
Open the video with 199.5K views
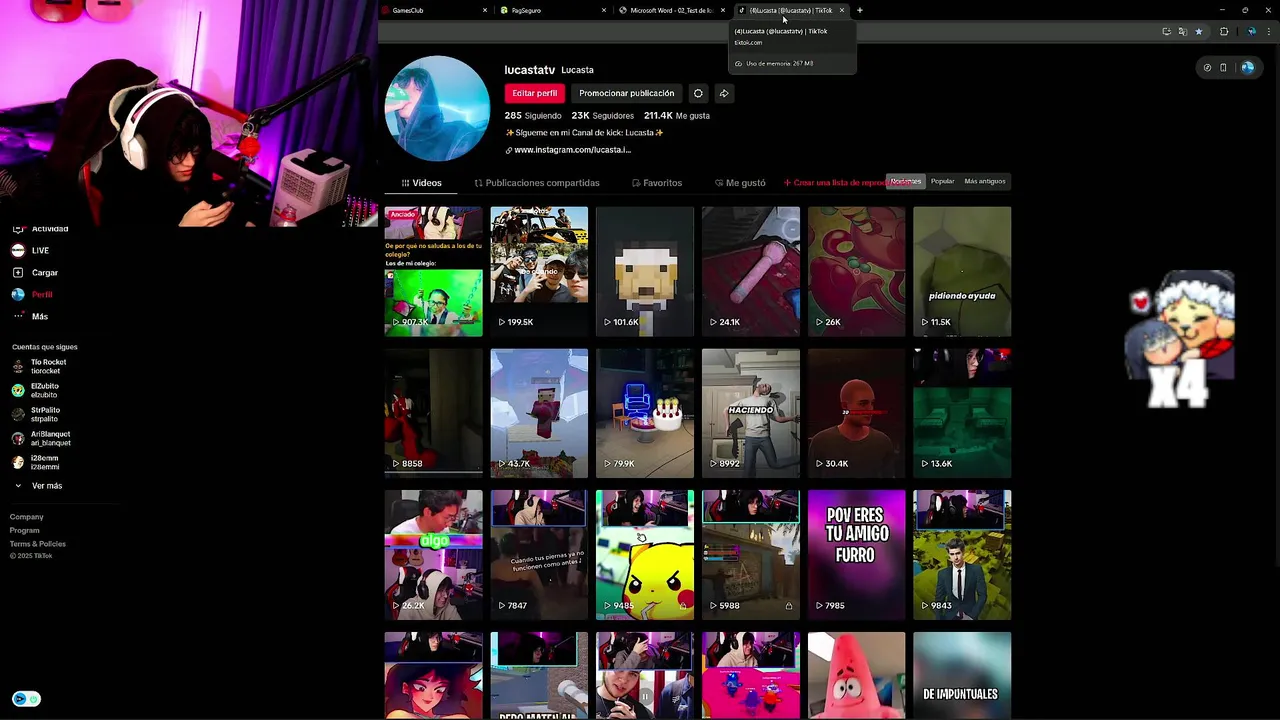539,272
